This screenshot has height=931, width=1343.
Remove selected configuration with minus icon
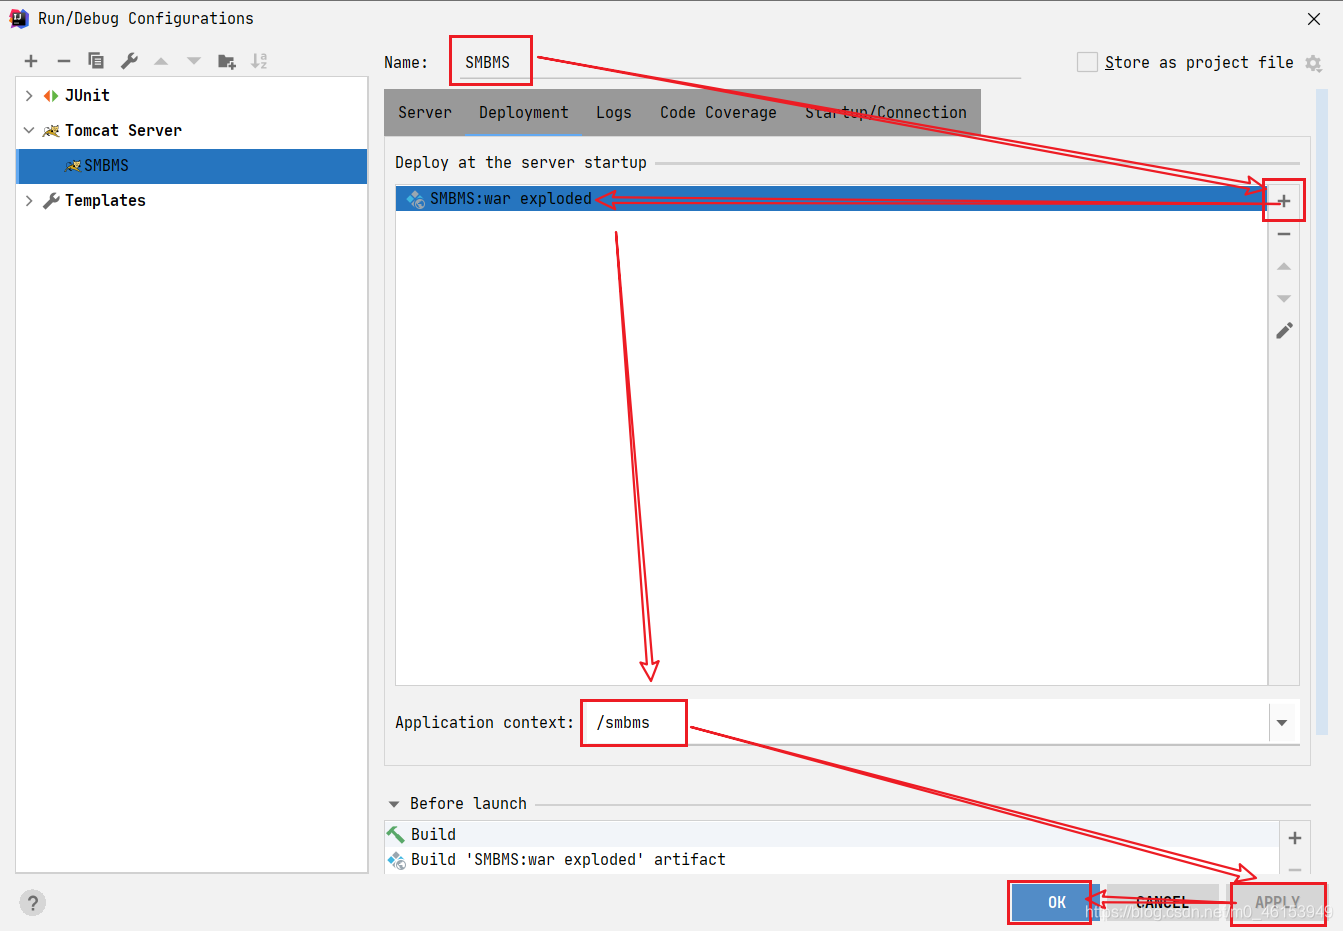coord(64,61)
